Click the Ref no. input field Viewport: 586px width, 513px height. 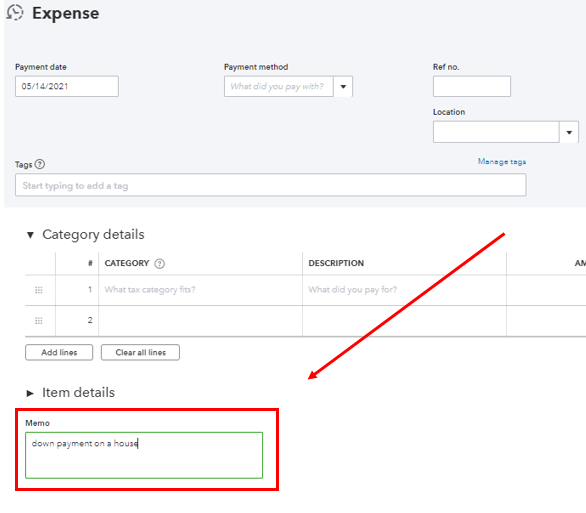[472, 86]
